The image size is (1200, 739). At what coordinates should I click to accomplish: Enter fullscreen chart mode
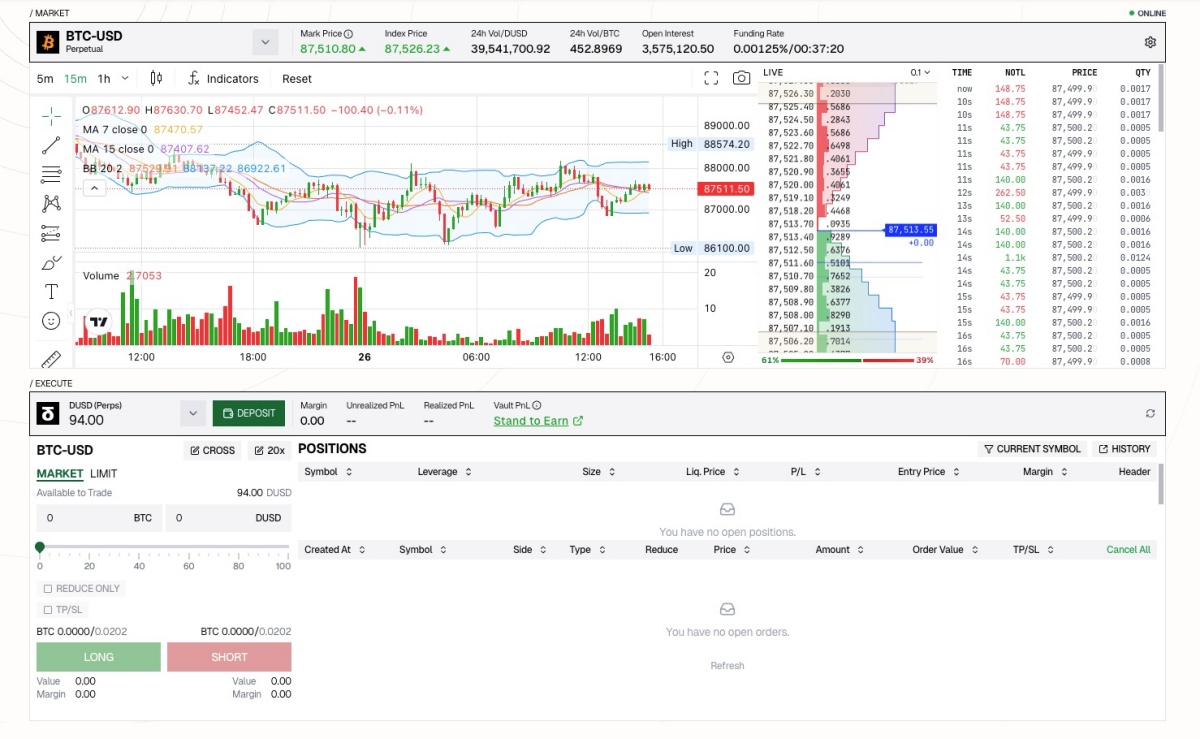pos(711,78)
